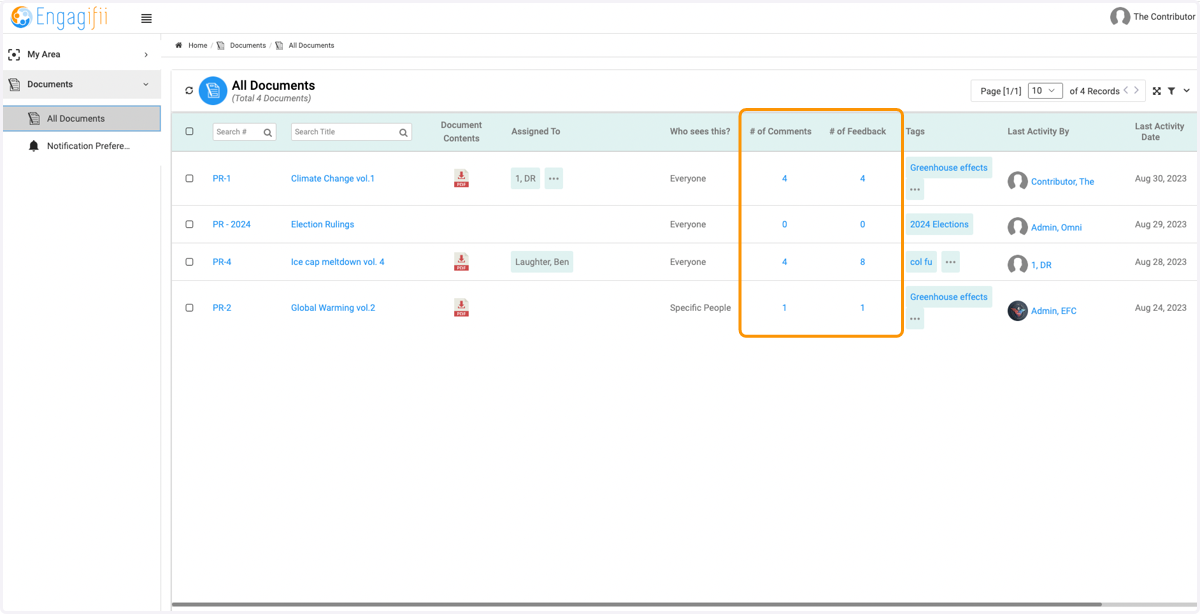Click the horizontal scrollbar at bottom
This screenshot has height=614, width=1200.
(x=637, y=604)
